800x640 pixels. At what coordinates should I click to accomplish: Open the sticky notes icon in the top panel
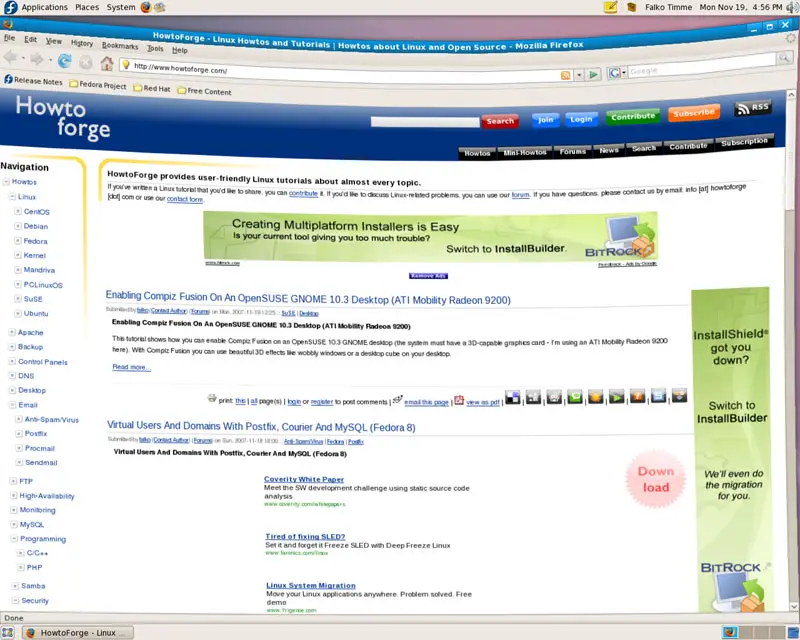pyautogui.click(x=611, y=7)
